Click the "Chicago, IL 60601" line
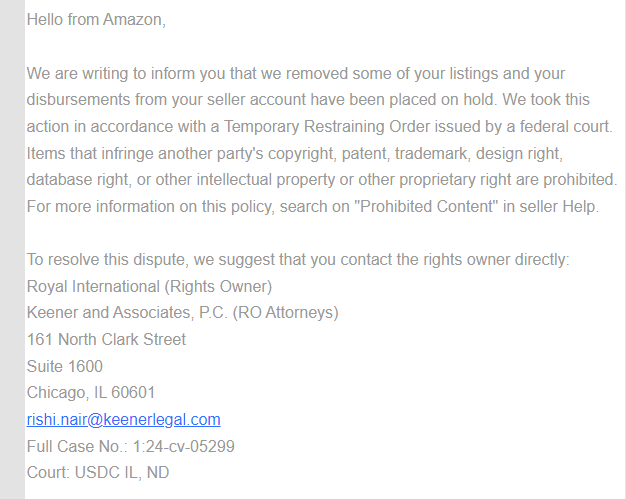The height and width of the screenshot is (499, 626). click(x=91, y=393)
